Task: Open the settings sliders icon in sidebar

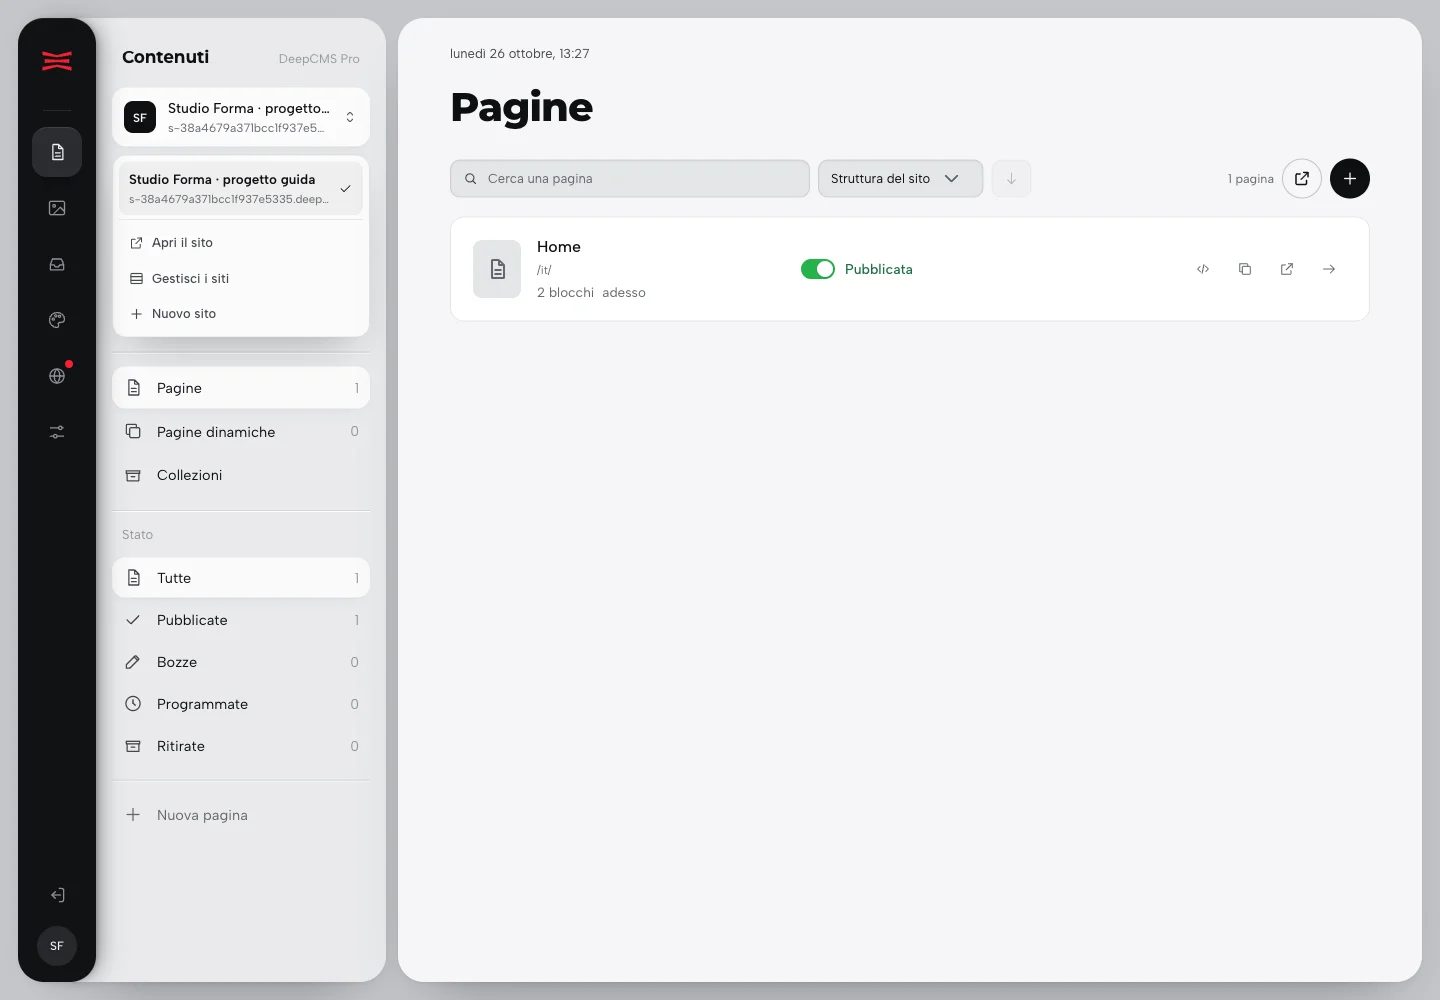Action: point(57,432)
